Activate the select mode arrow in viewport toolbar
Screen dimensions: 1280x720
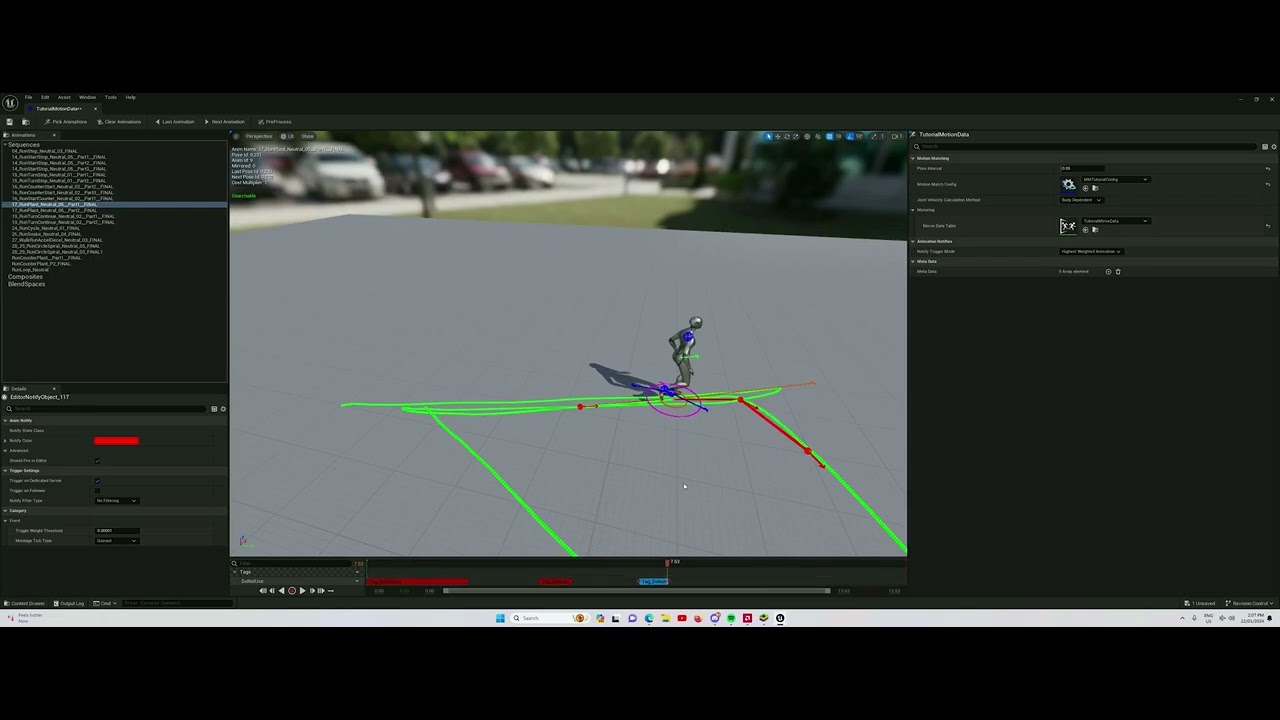[x=768, y=136]
